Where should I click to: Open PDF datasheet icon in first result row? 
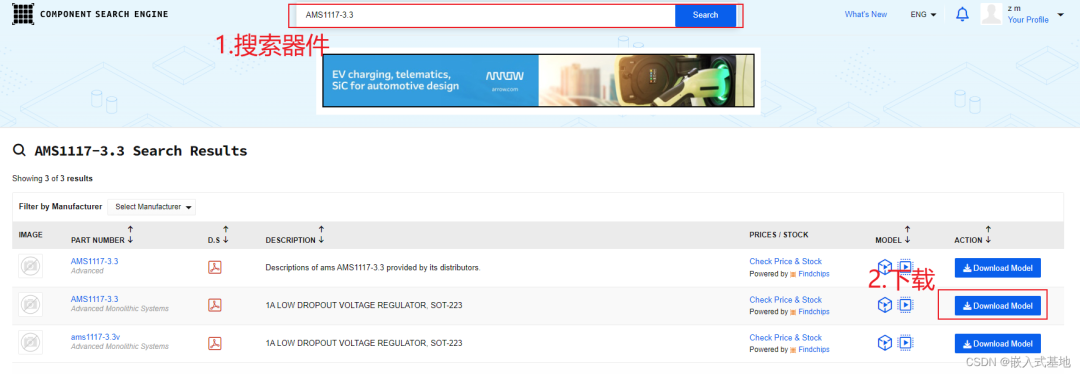pos(215,267)
